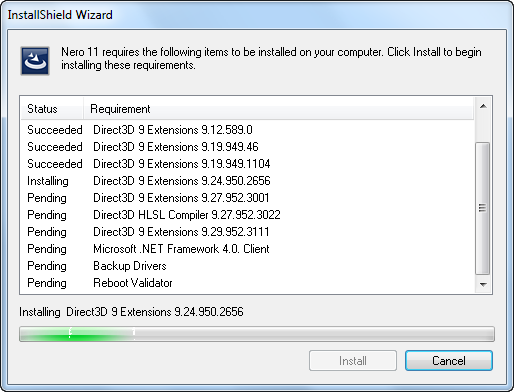This screenshot has height=392, width=514.
Task: Click the Nero installer icon
Action: tap(35, 61)
